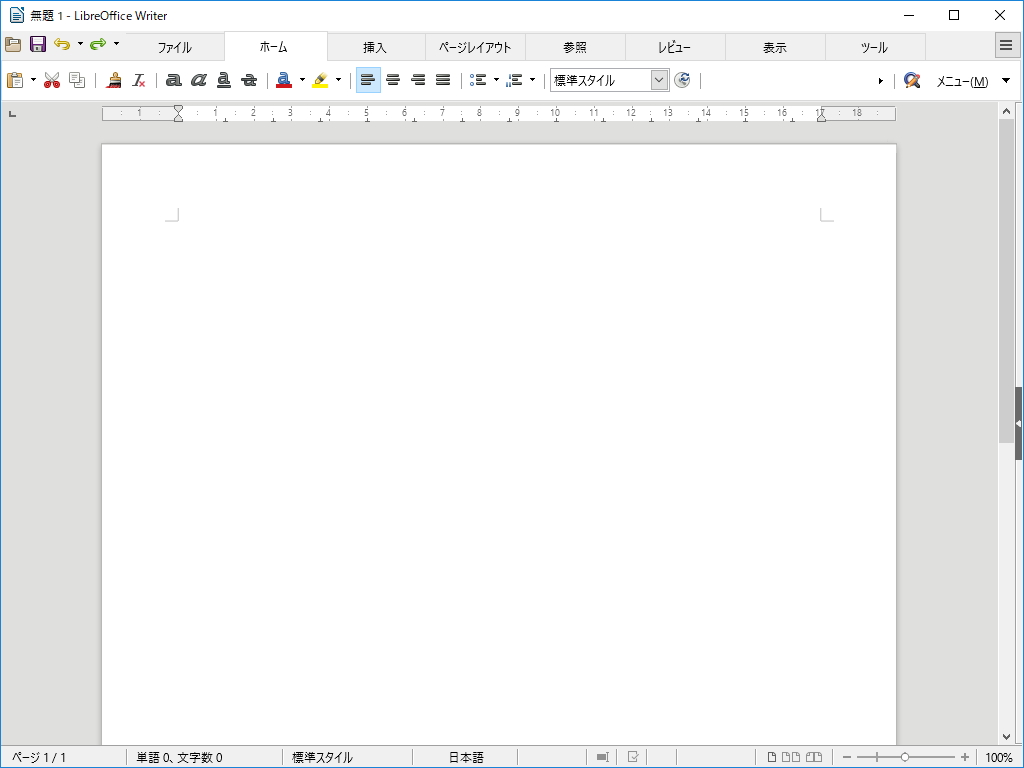The height and width of the screenshot is (768, 1024).
Task: Toggle the numbered list
Action: tap(515, 80)
